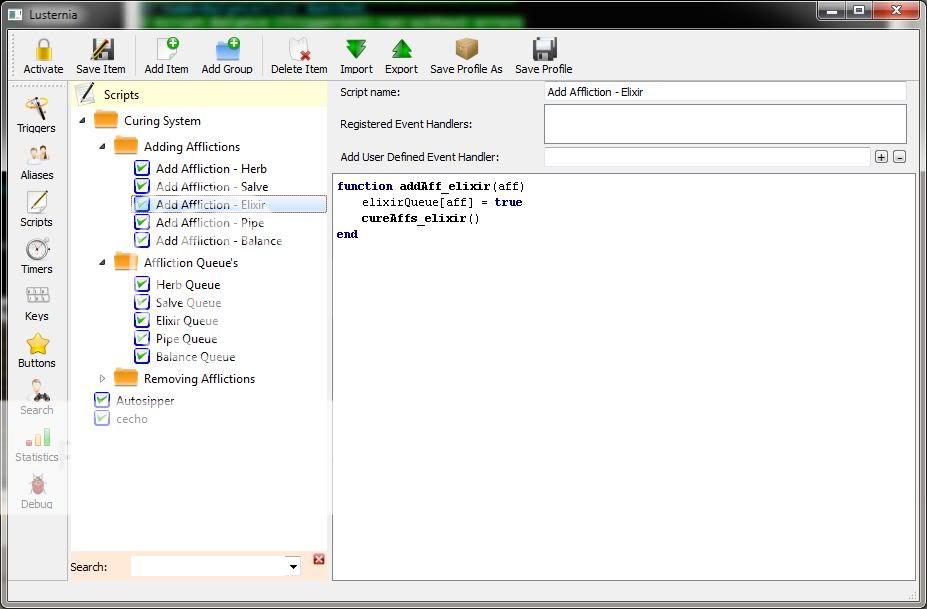
Task: Collapse the Adding Afflictions group arrow
Action: 103,146
